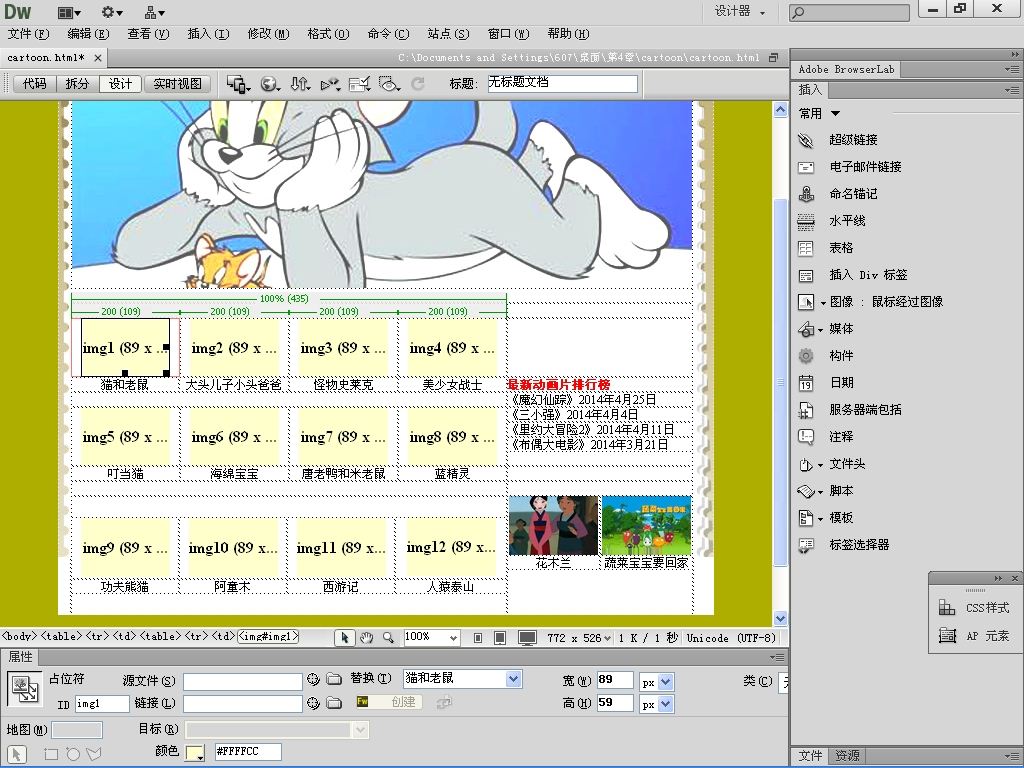Viewport: 1024px width, 768px height.
Task: Insert a horizontal rule using 水平线
Action: [x=806, y=221]
